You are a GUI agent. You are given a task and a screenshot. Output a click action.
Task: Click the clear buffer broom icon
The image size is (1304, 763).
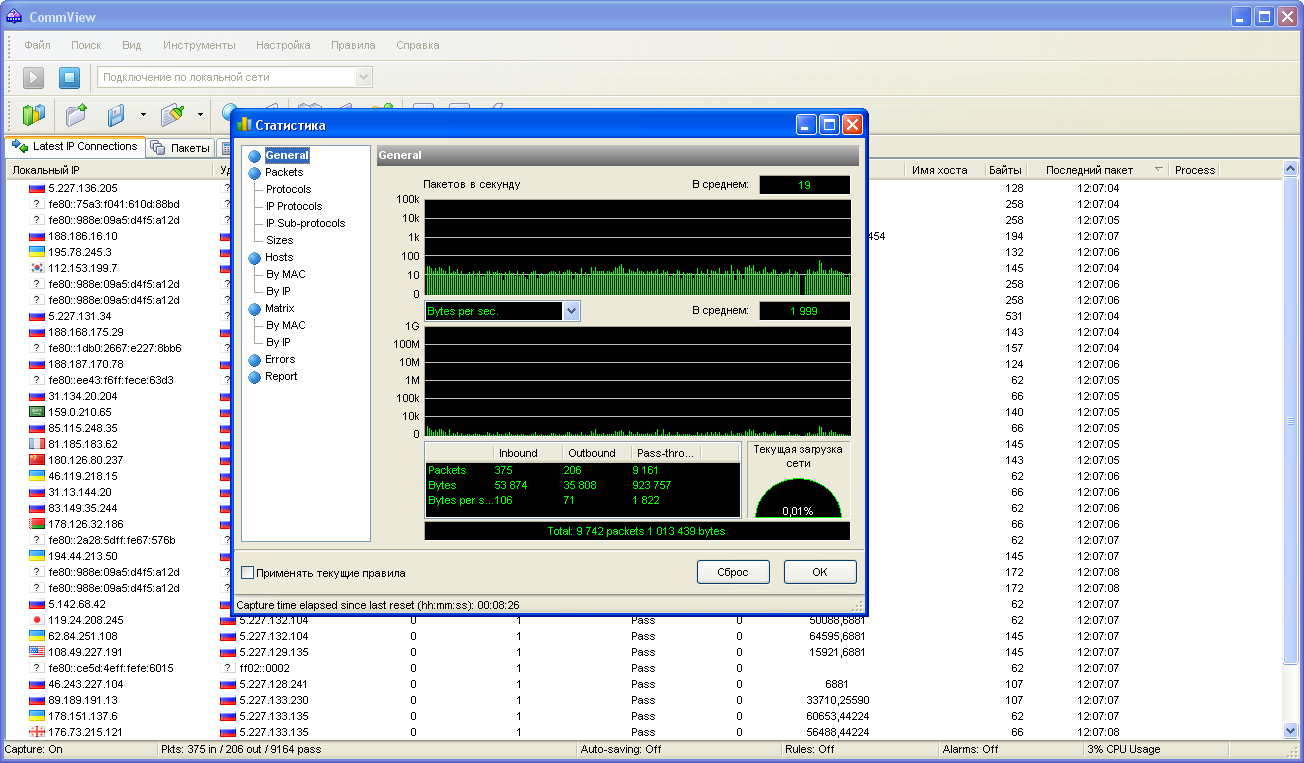tap(172, 115)
